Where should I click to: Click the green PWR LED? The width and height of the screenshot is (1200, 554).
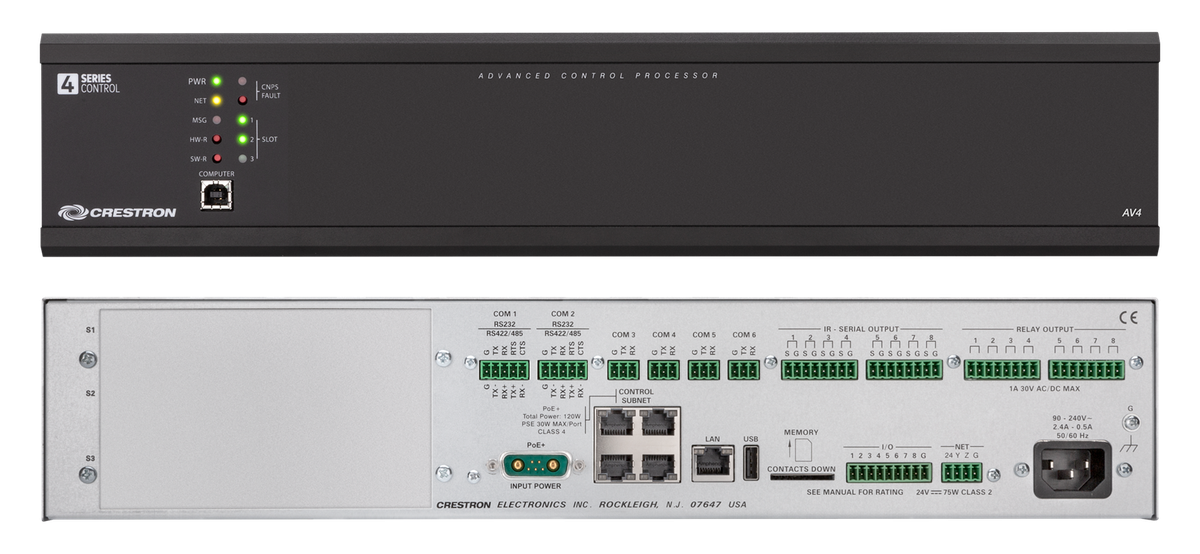[x=216, y=81]
